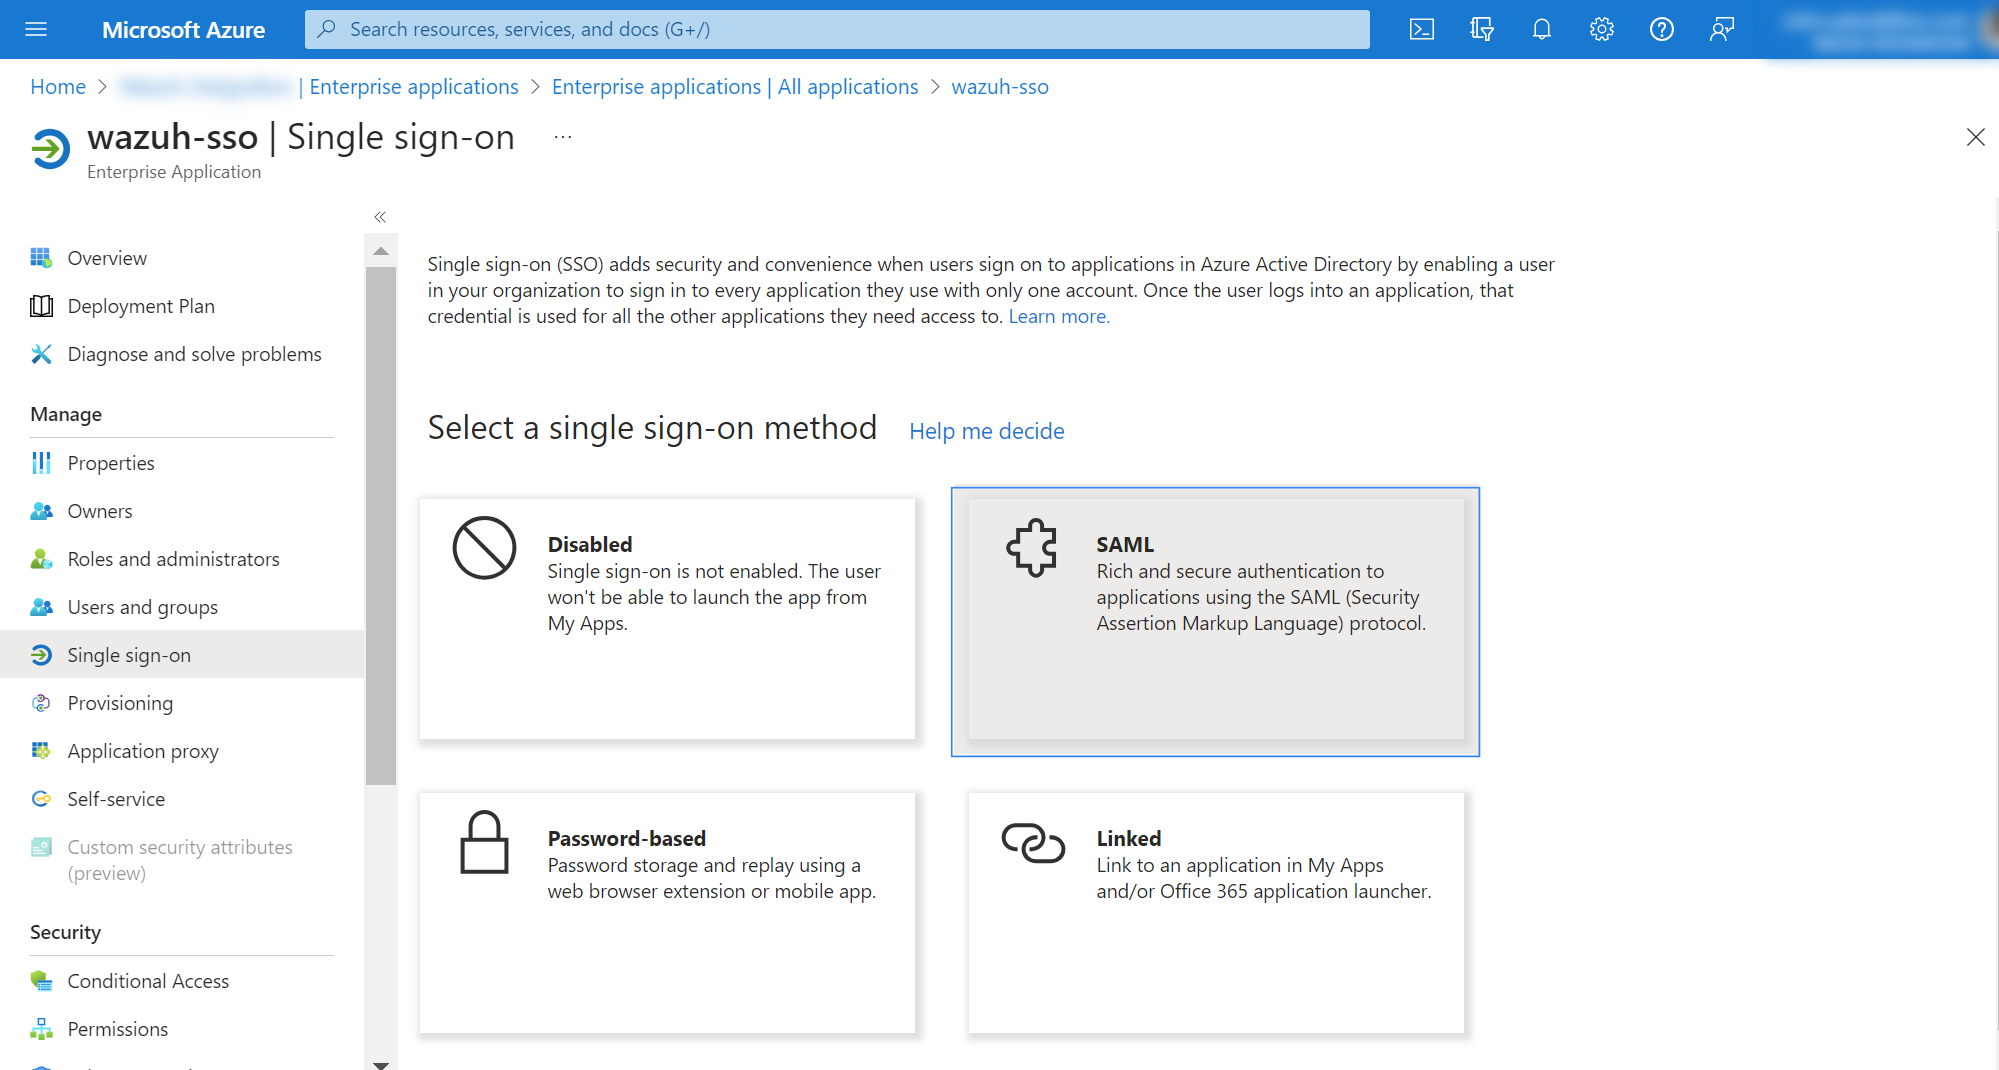Image resolution: width=1999 pixels, height=1070 pixels.
Task: Open the portal settings gear
Action: pyautogui.click(x=1601, y=29)
